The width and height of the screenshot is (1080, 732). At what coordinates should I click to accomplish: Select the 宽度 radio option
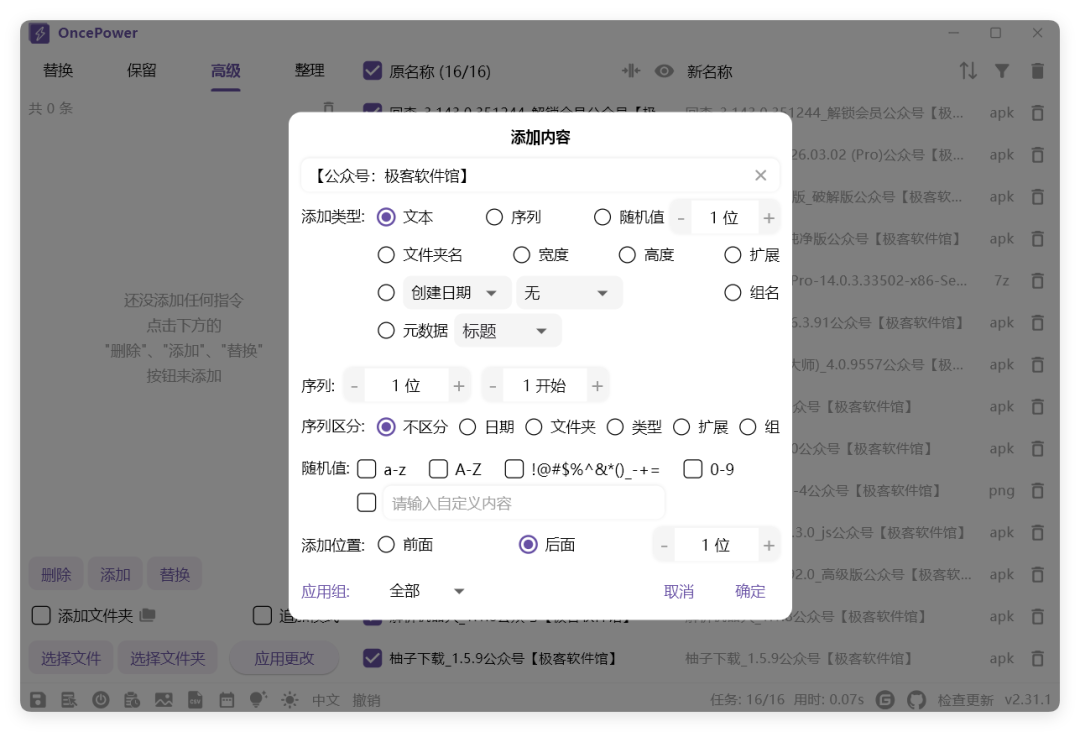[x=521, y=255]
